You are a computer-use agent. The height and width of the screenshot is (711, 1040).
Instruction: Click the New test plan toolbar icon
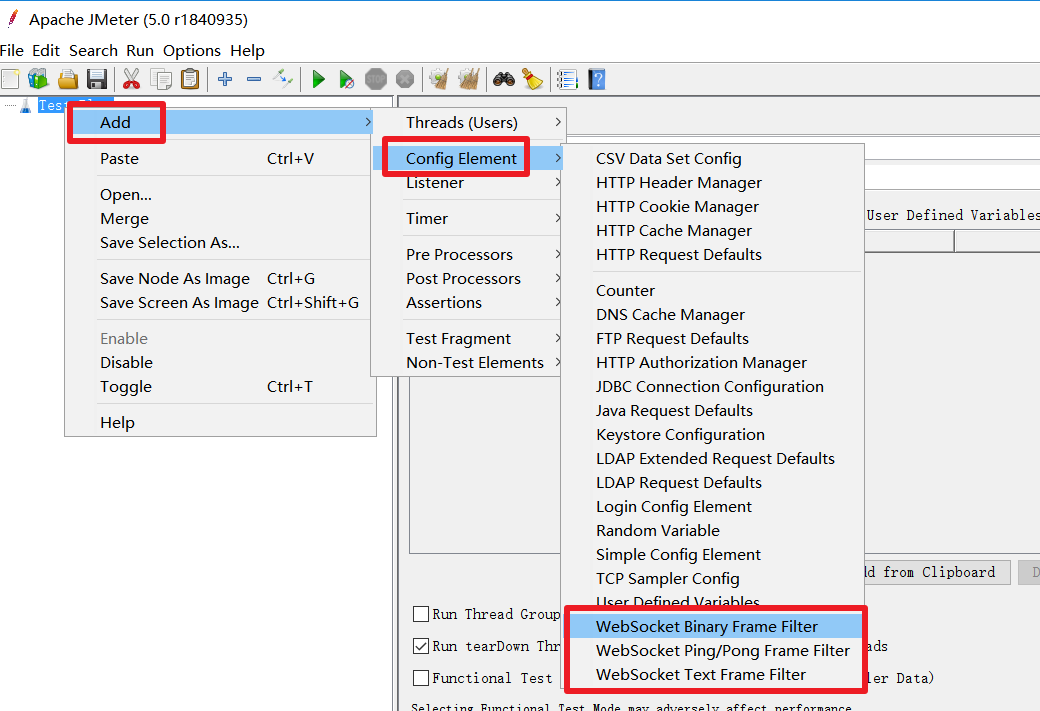(x=11, y=80)
